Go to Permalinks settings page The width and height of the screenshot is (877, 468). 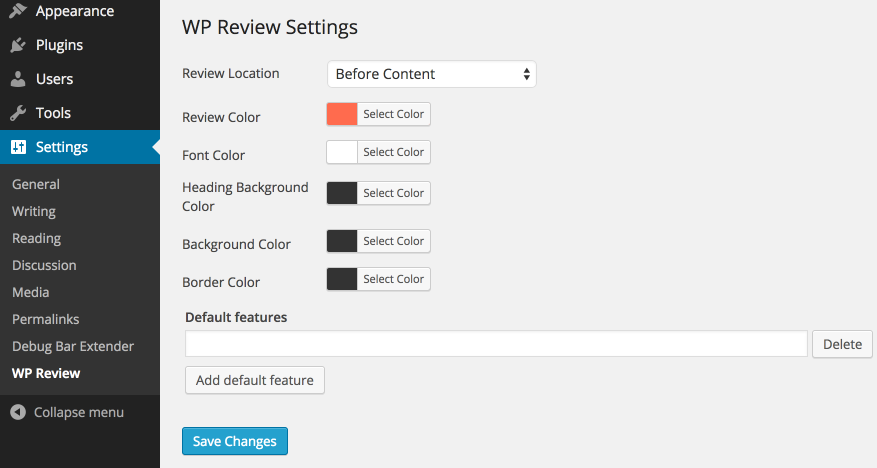pyautogui.click(x=46, y=319)
